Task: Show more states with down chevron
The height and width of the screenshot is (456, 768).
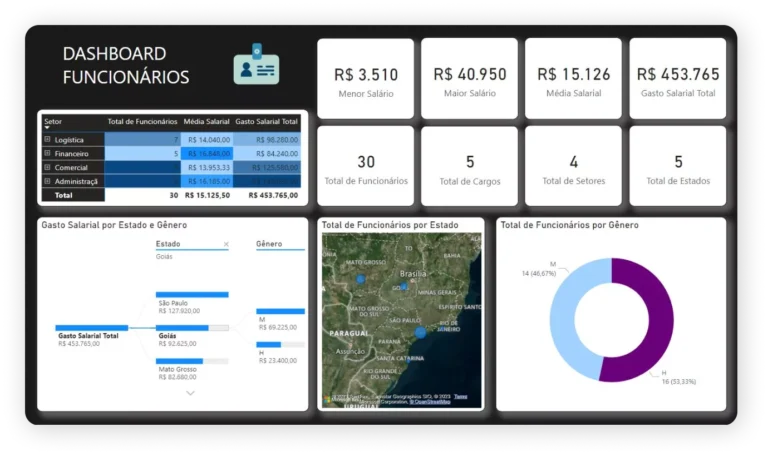Action: [191, 393]
